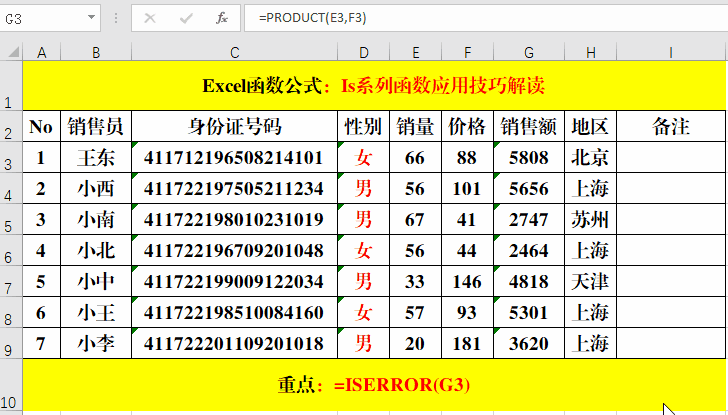The height and width of the screenshot is (415, 728).
Task: Select column B header
Action: [x=96, y=52]
